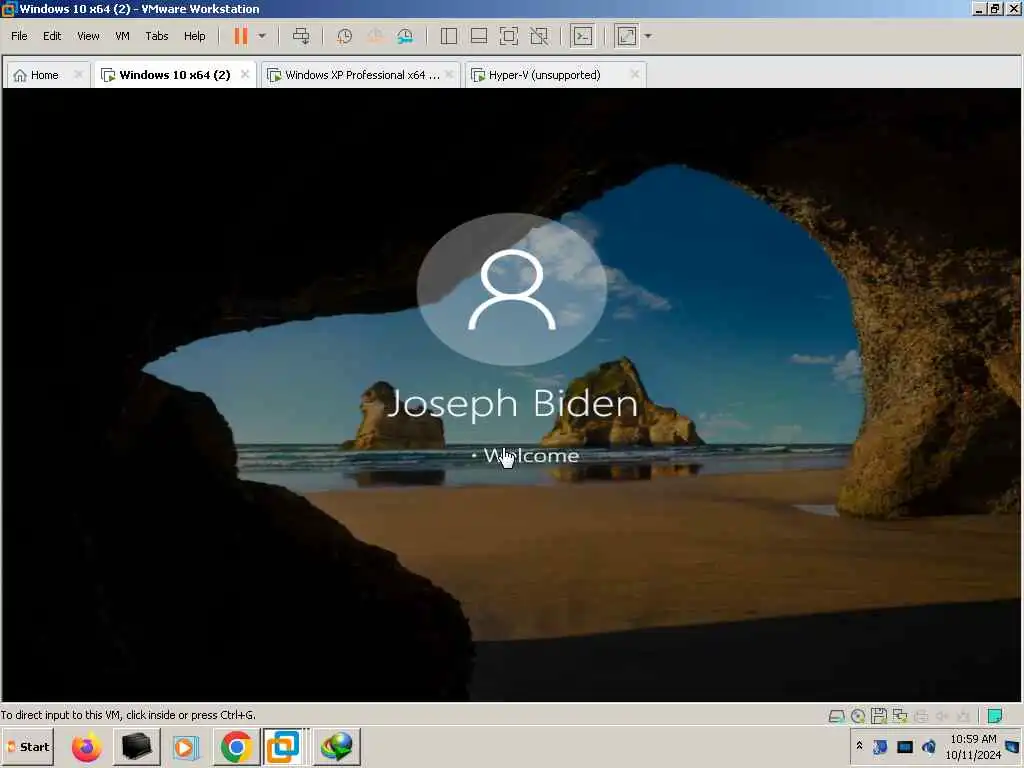
Task: Click the volume speaker tray icon
Action: tap(929, 746)
